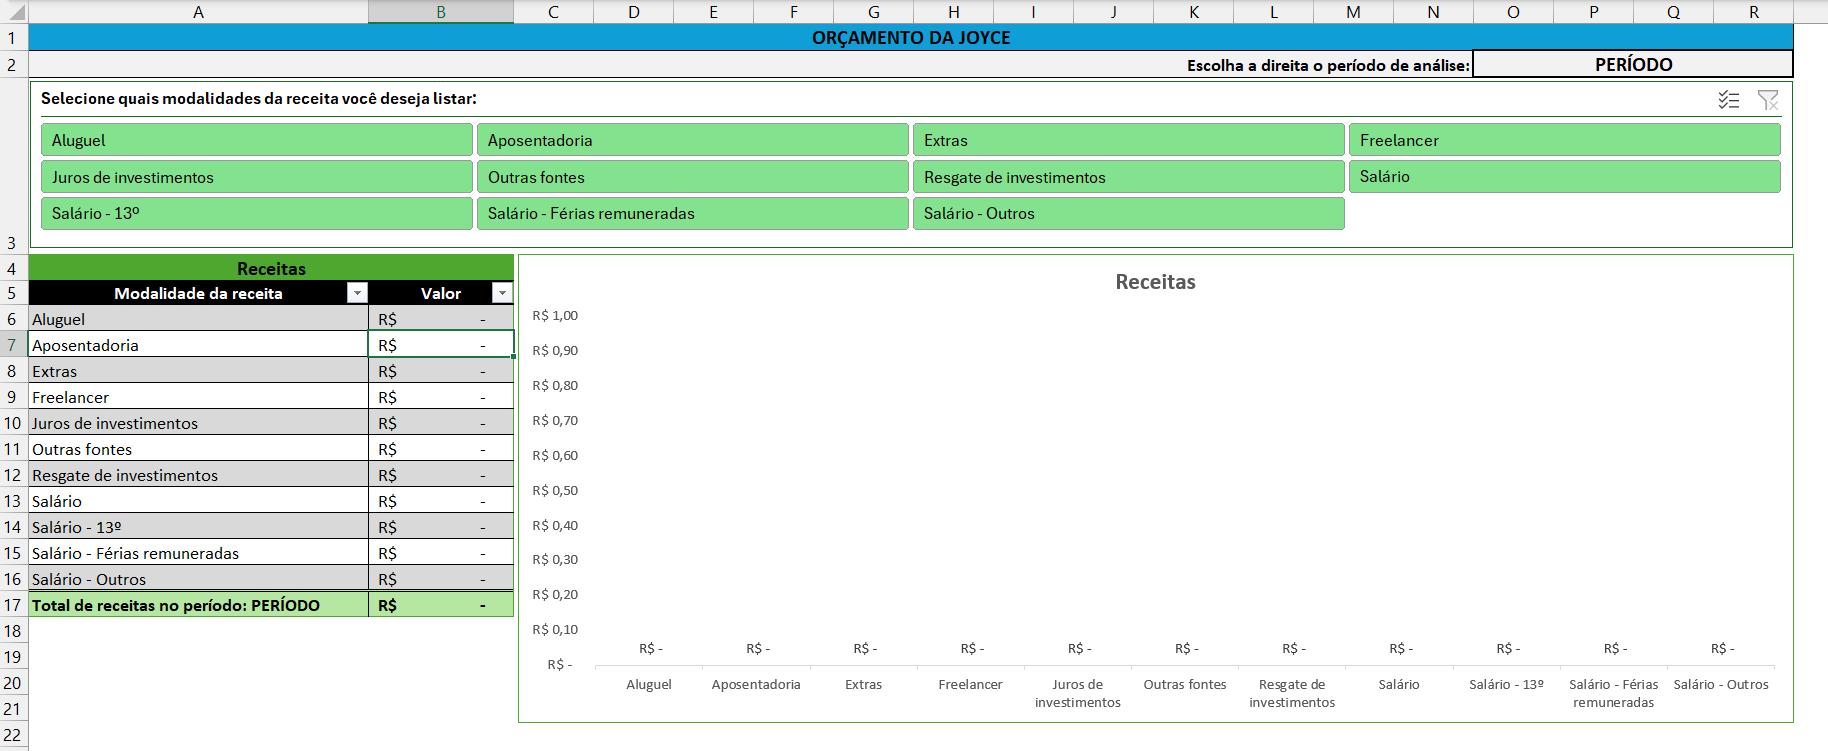Select row 4 header
This screenshot has width=1828, height=751.
coord(13,268)
